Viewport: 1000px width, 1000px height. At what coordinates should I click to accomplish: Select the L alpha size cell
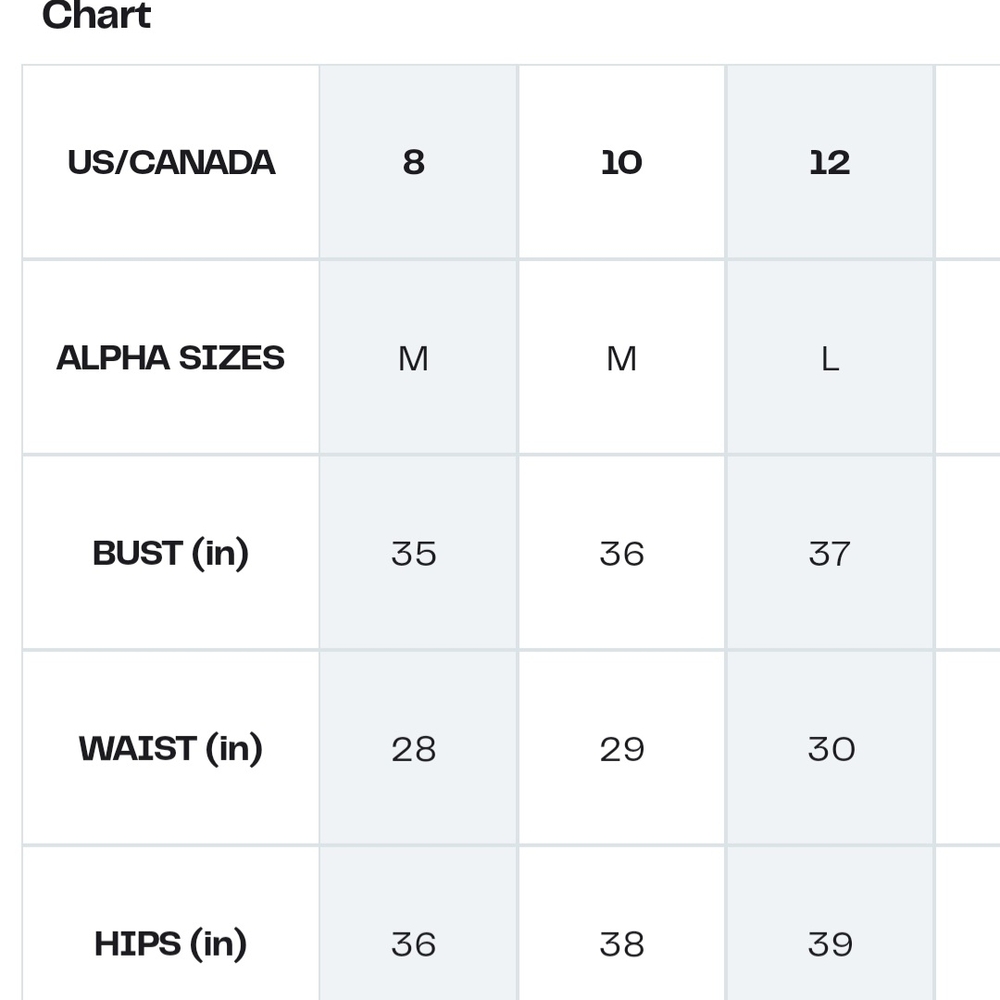[x=830, y=357]
